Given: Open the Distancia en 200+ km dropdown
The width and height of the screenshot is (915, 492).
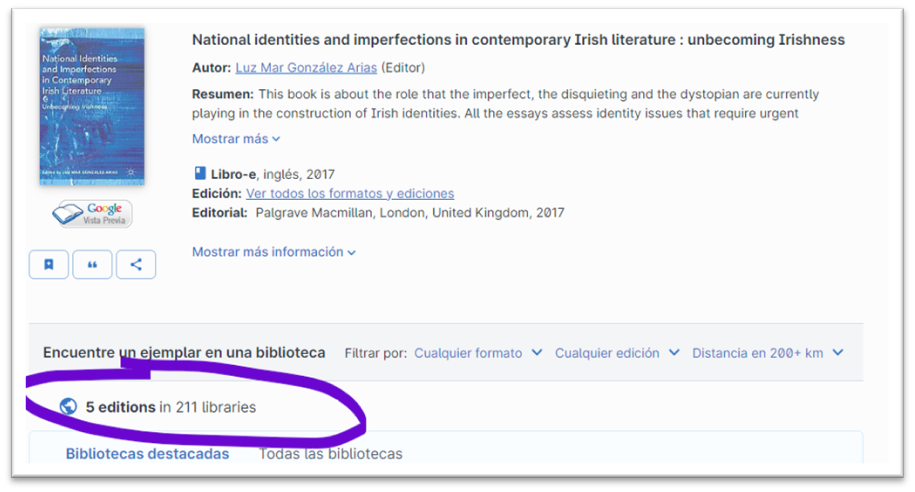Looking at the screenshot, I should [x=767, y=353].
